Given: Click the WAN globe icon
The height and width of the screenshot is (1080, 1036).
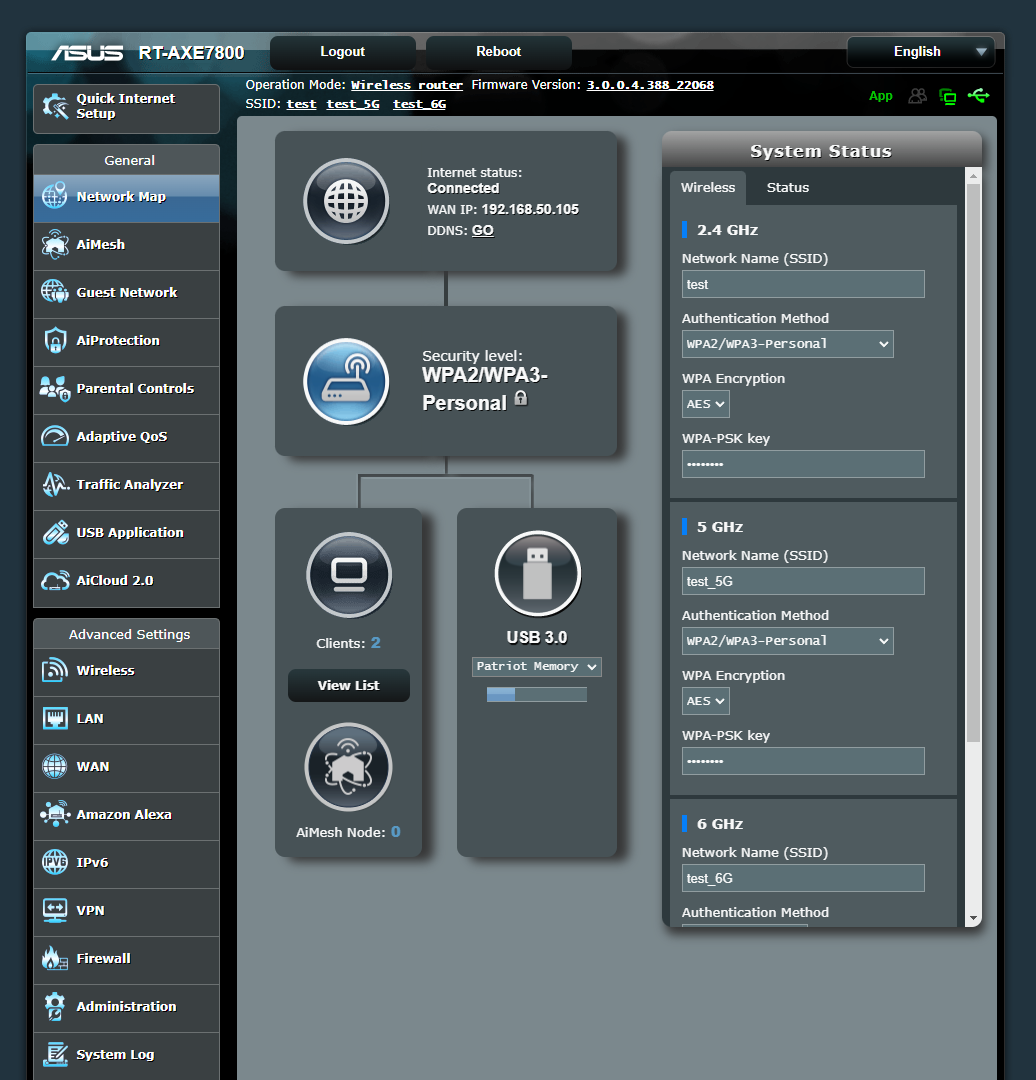Looking at the screenshot, I should pos(55,766).
